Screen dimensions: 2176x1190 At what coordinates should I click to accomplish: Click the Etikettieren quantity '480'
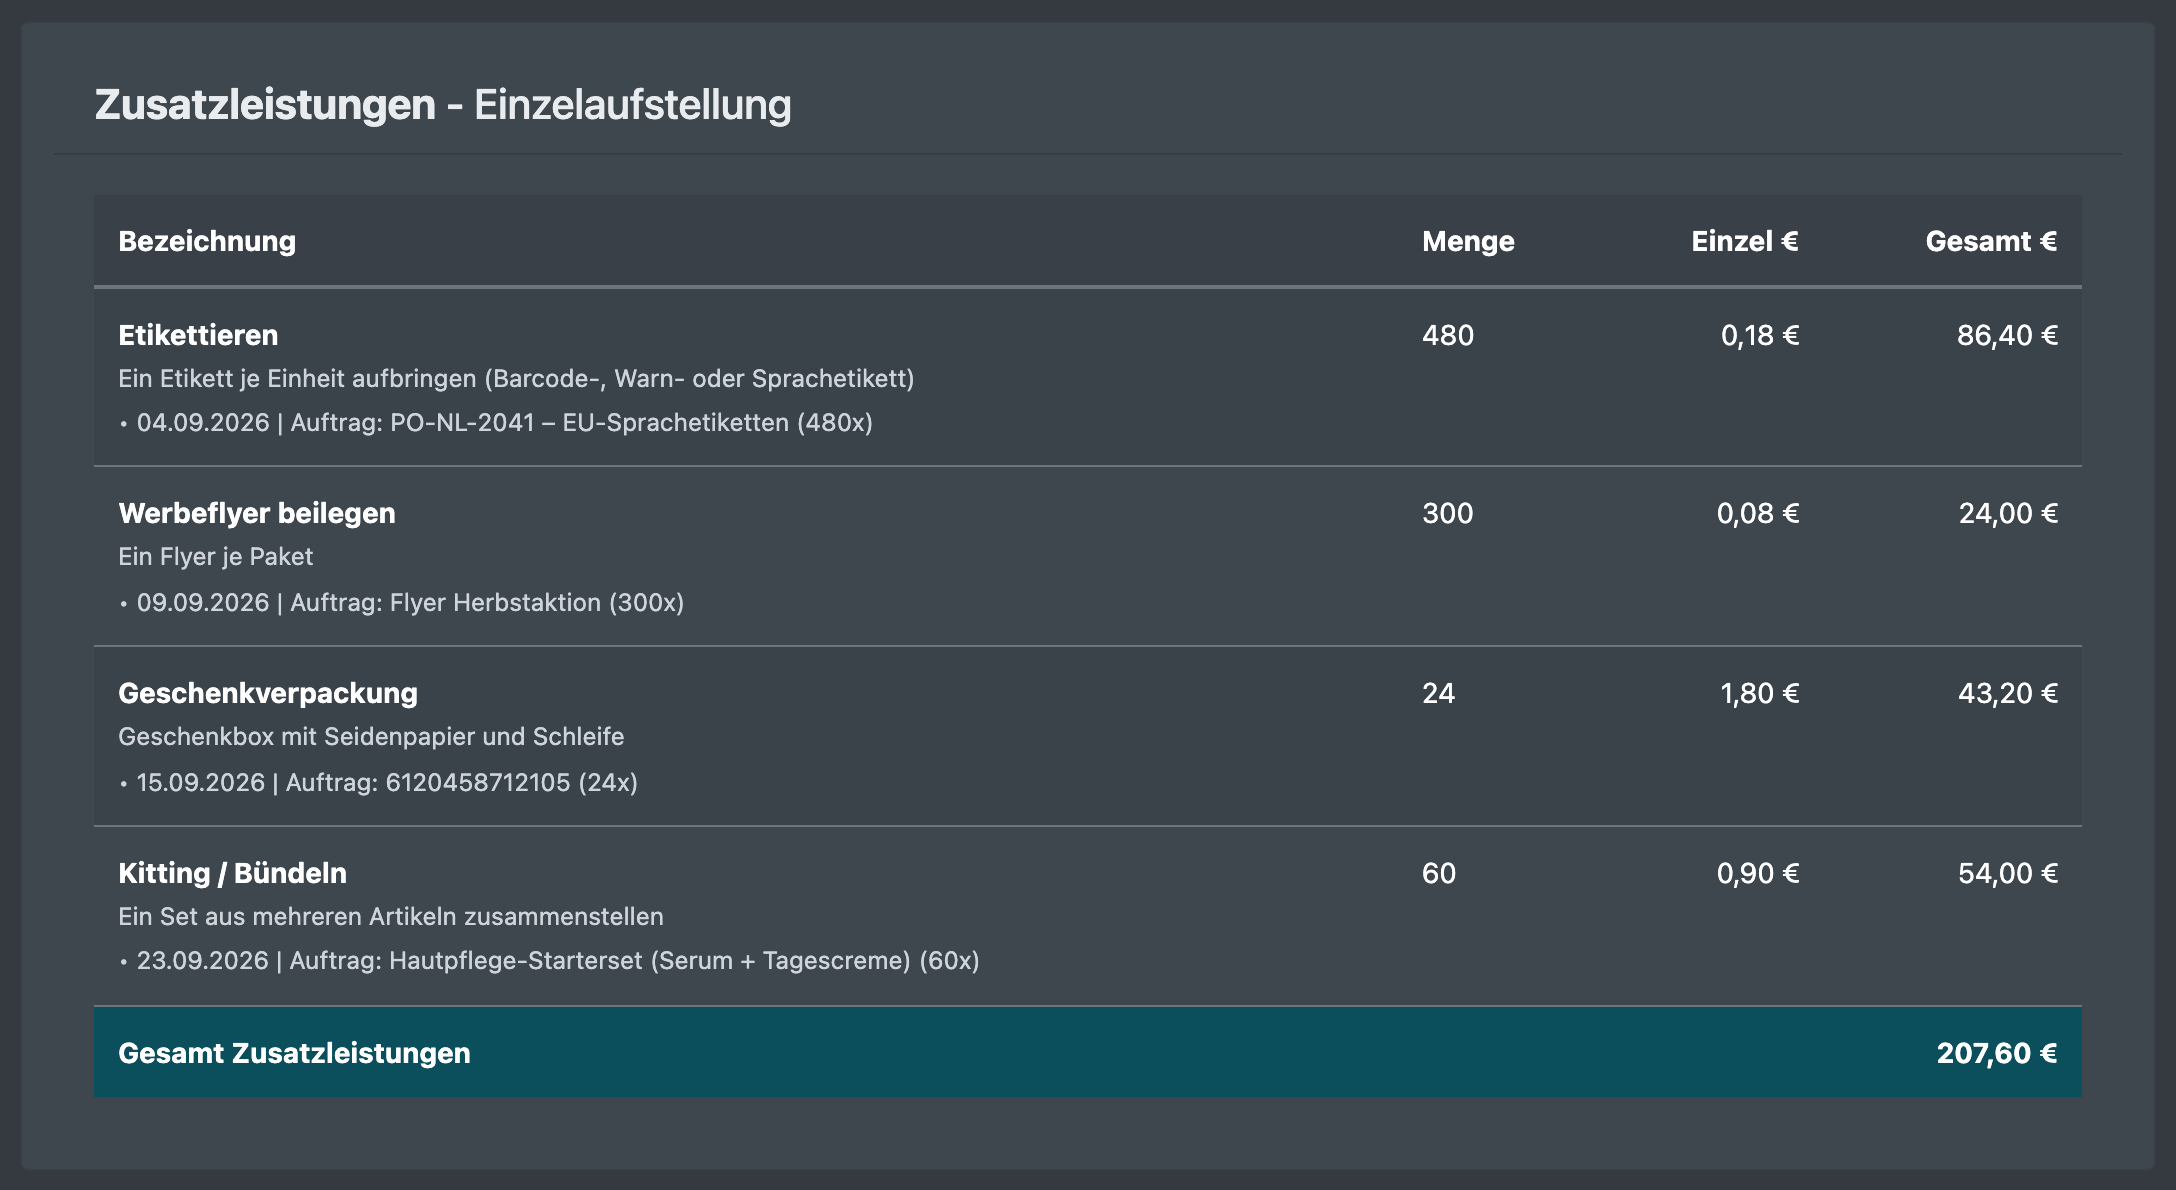1448,335
